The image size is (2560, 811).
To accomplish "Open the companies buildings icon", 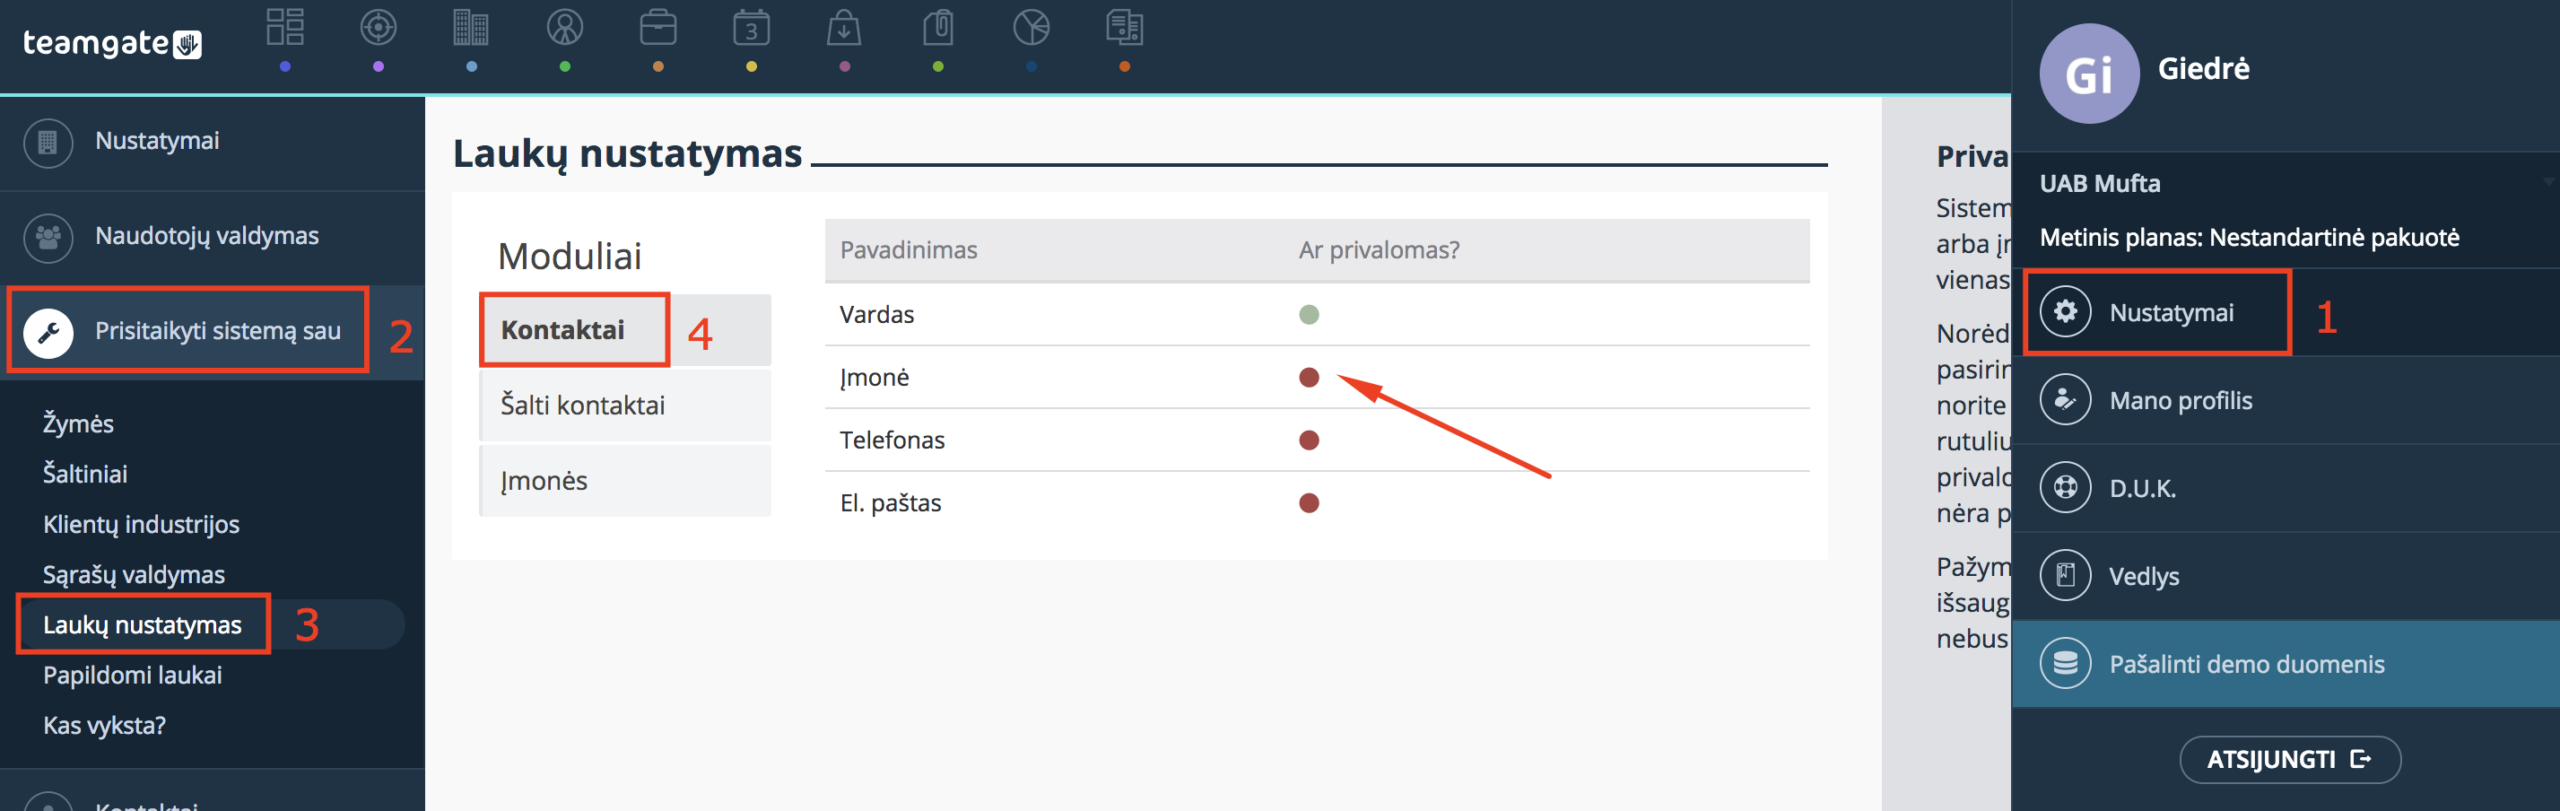I will pyautogui.click(x=471, y=27).
